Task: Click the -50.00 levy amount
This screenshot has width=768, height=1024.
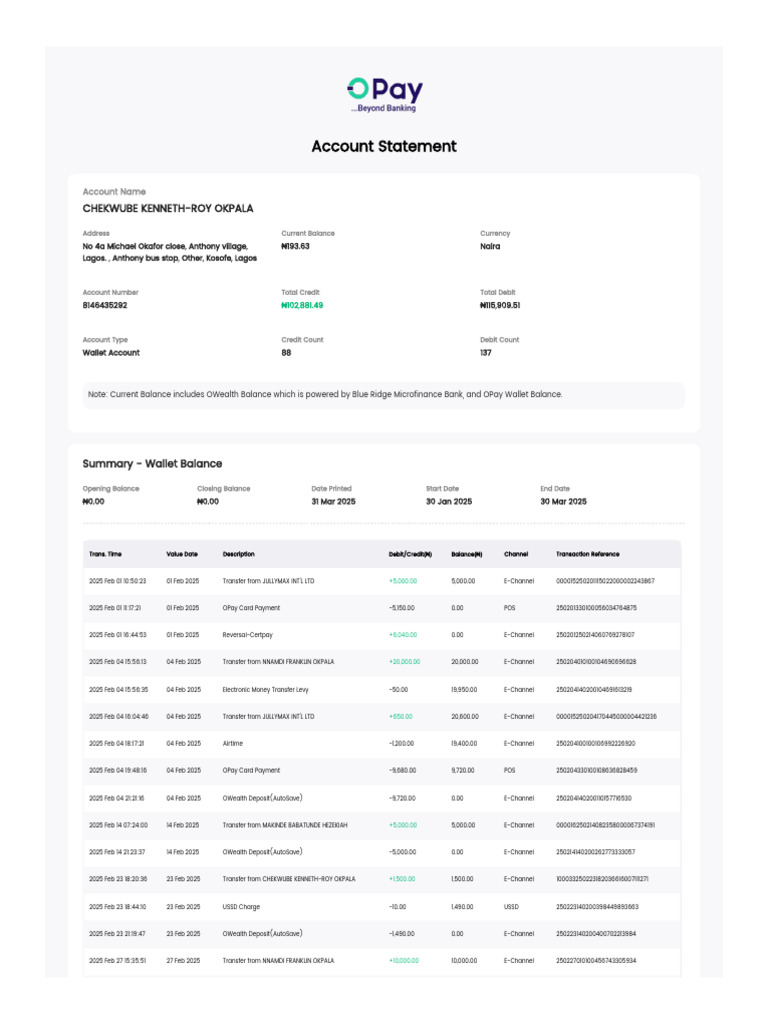Action: coord(398,690)
